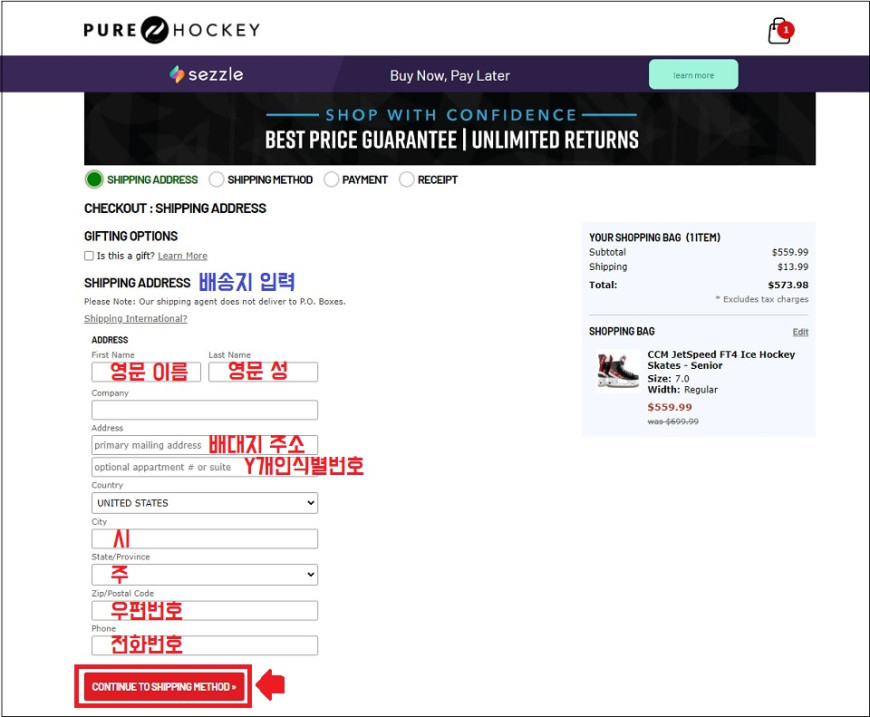Click the $13.99 shipping amount
Screen dimensions: 870x717
click(792, 267)
